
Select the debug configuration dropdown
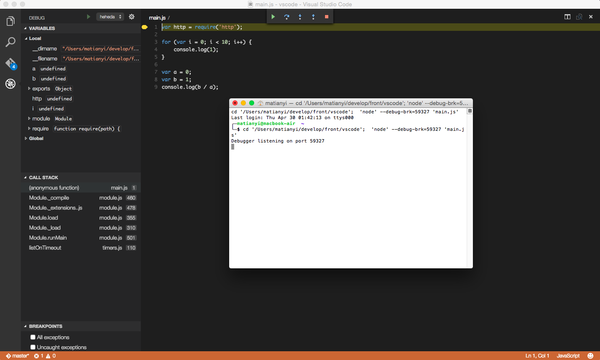(110, 17)
